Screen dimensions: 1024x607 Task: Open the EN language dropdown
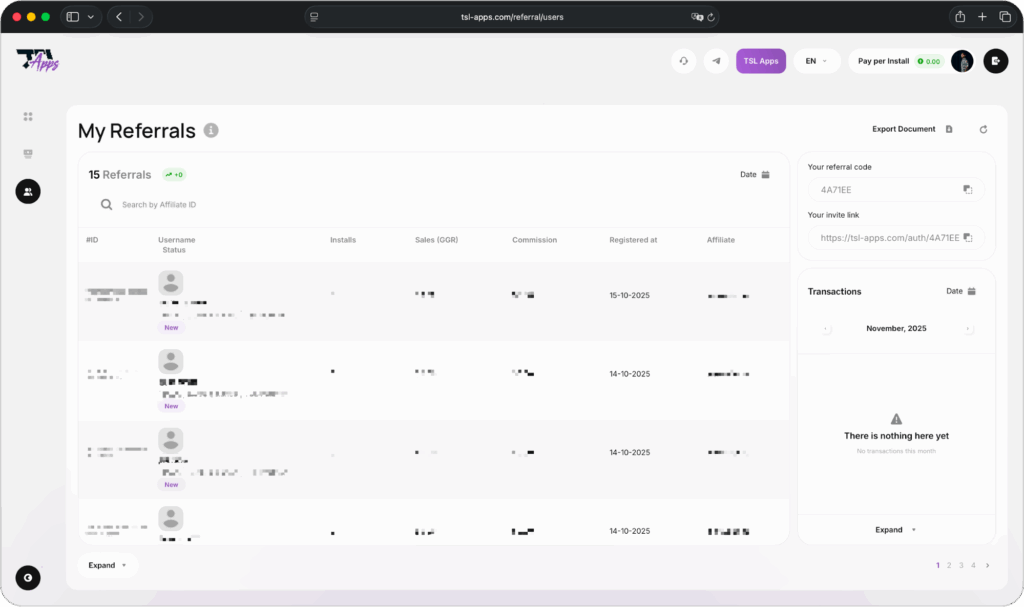tap(816, 61)
